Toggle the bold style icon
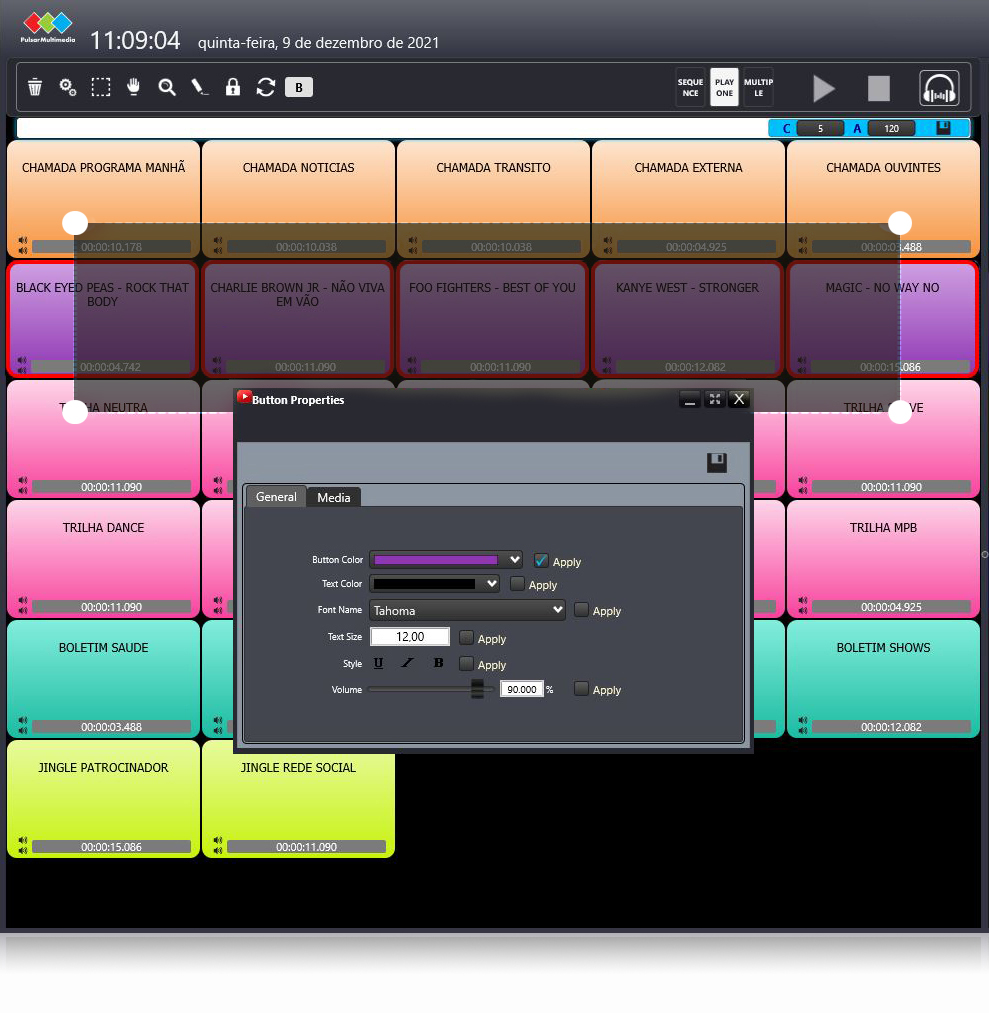Screen dimensions: 989x1013 pyautogui.click(x=439, y=663)
